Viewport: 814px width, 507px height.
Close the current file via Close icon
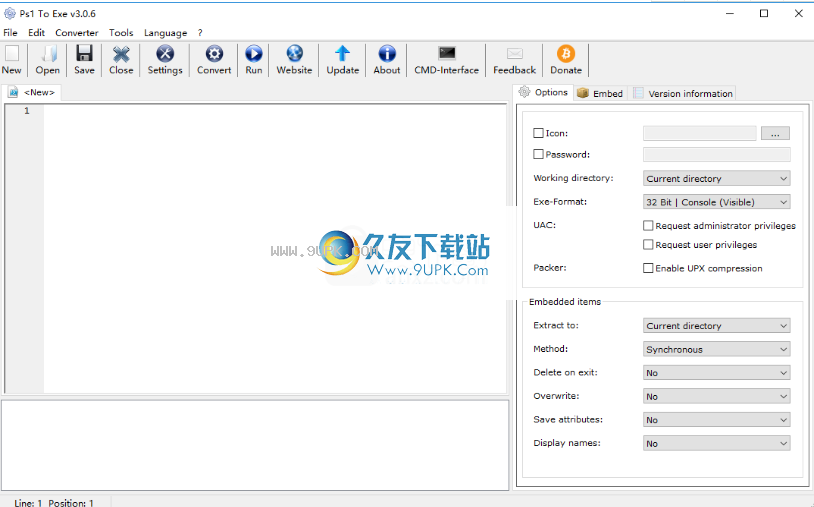pos(121,53)
